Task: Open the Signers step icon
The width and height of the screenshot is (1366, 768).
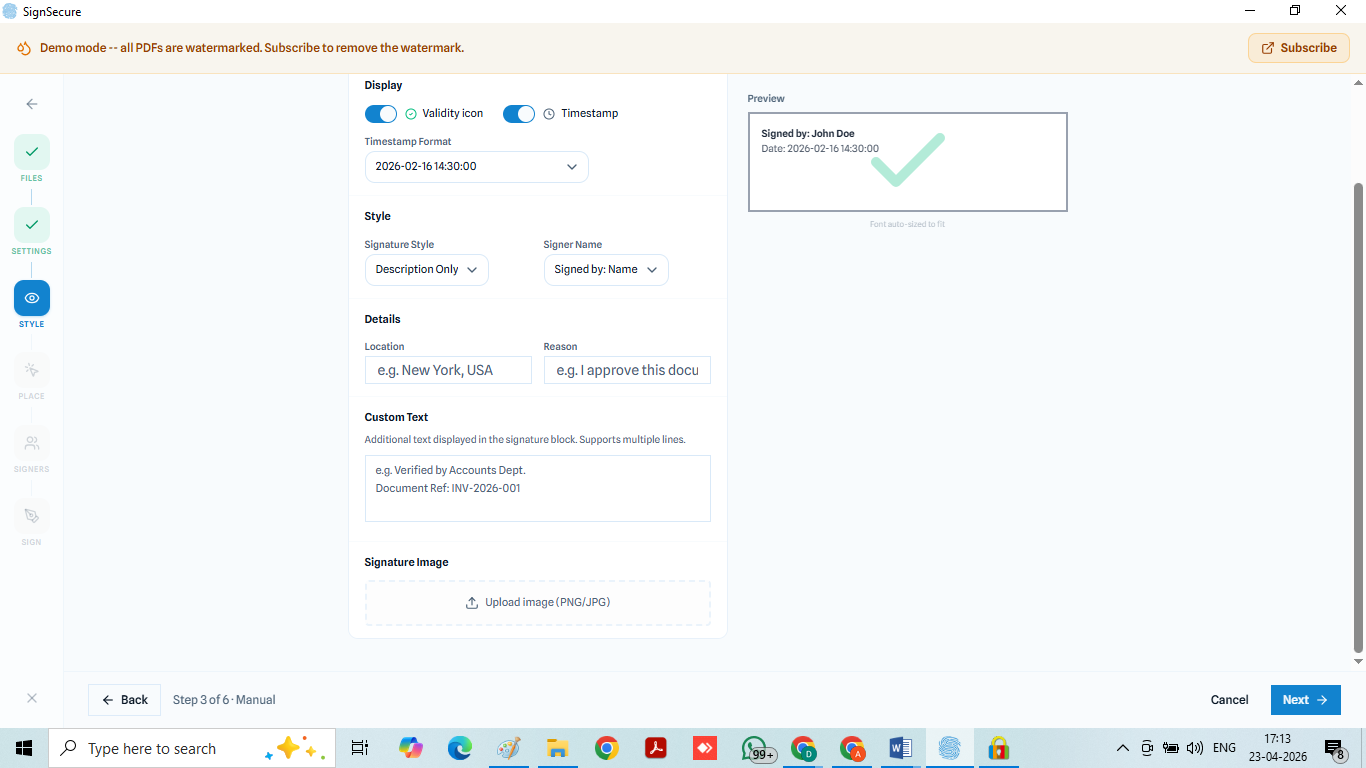Action: click(x=32, y=443)
